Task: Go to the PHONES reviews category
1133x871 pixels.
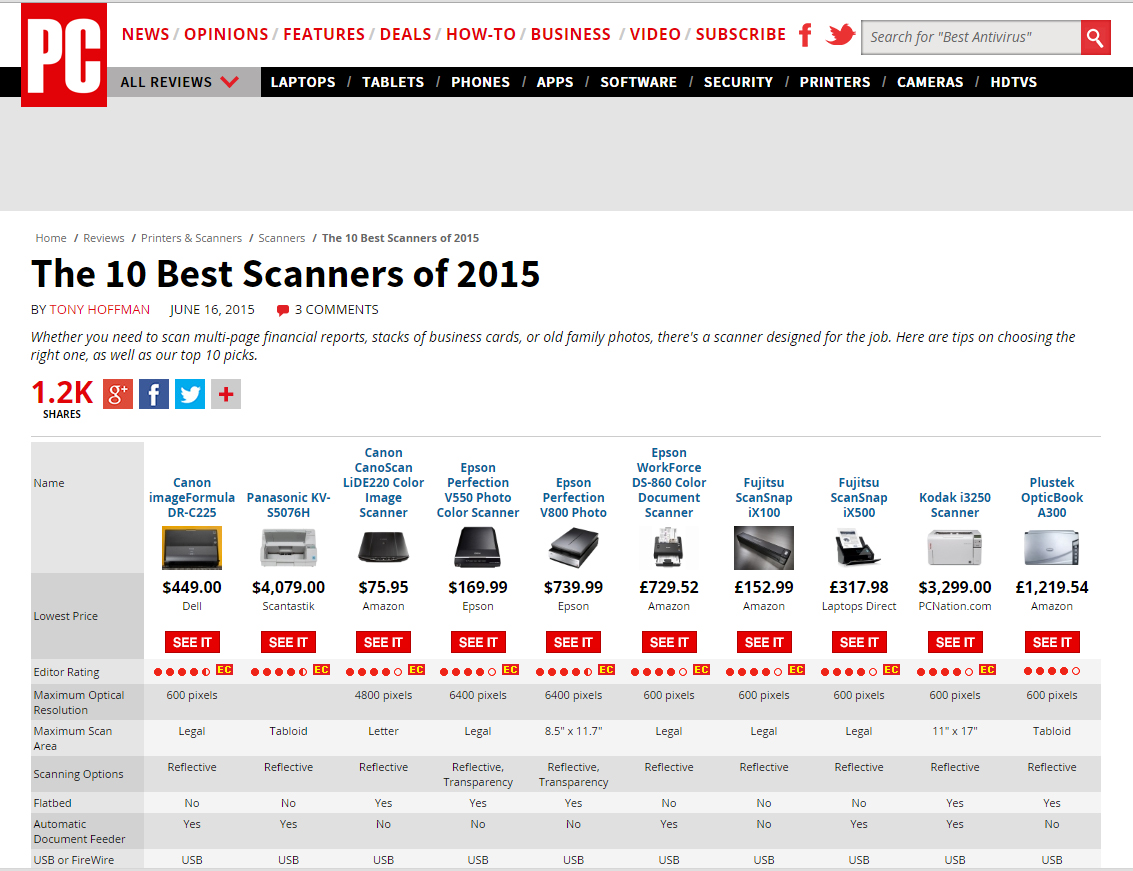Action: click(481, 82)
